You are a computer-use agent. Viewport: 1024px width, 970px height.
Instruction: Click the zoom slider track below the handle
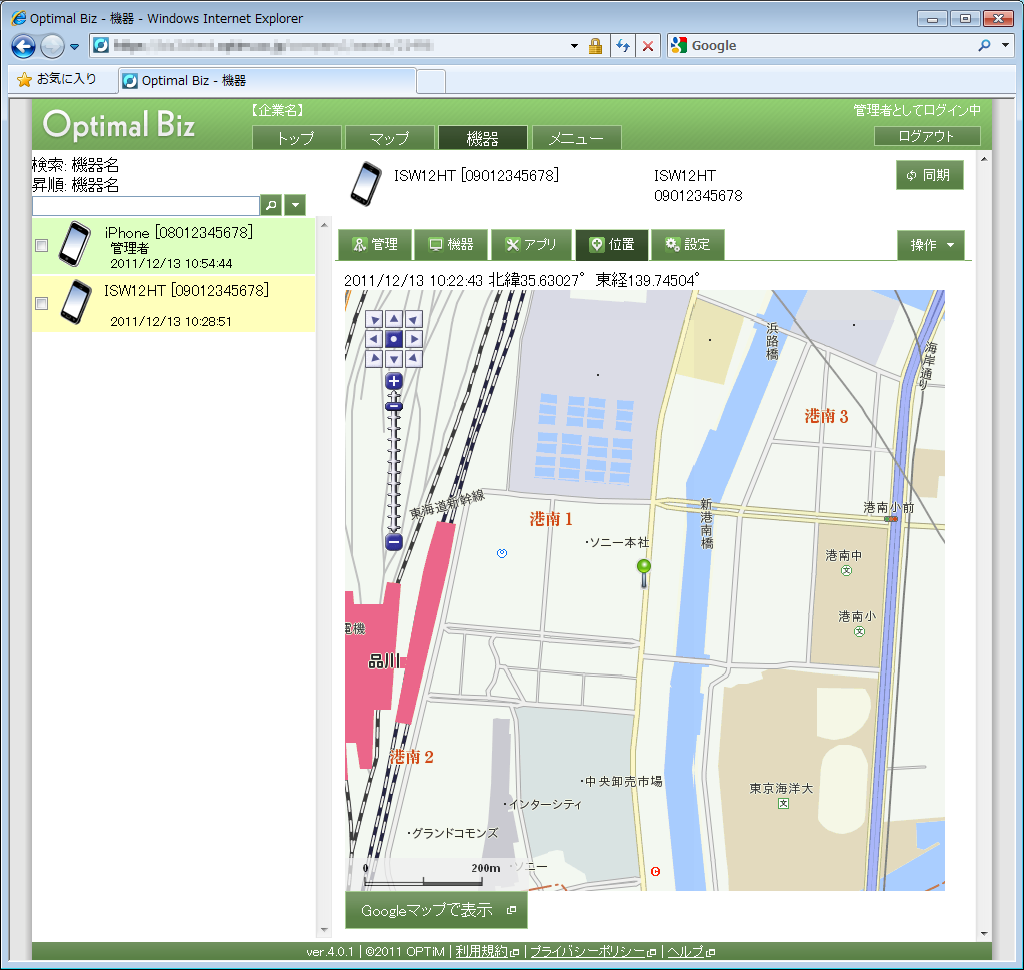pyautogui.click(x=394, y=471)
